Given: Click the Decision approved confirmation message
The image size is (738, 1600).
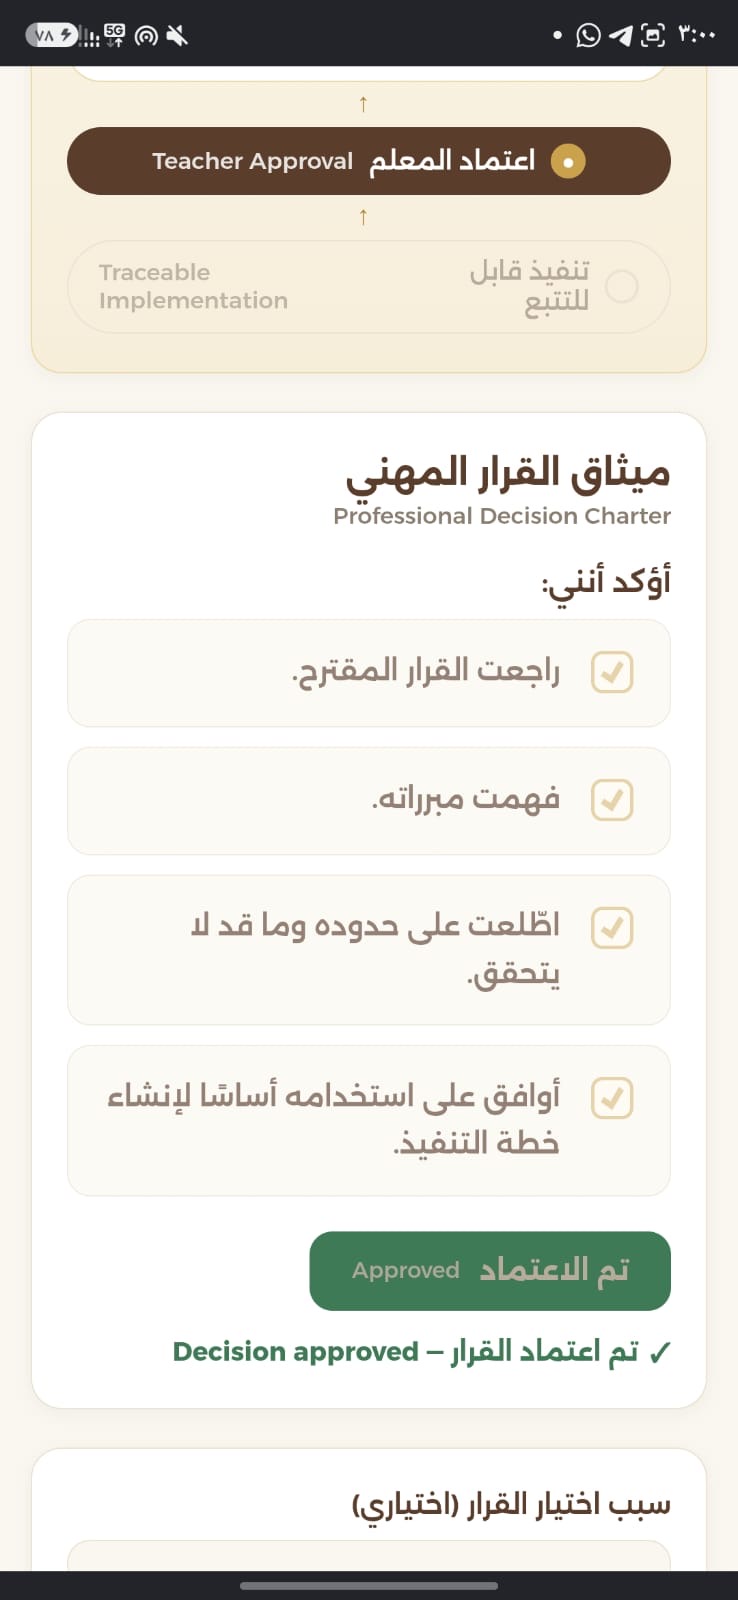Looking at the screenshot, I should (421, 1352).
